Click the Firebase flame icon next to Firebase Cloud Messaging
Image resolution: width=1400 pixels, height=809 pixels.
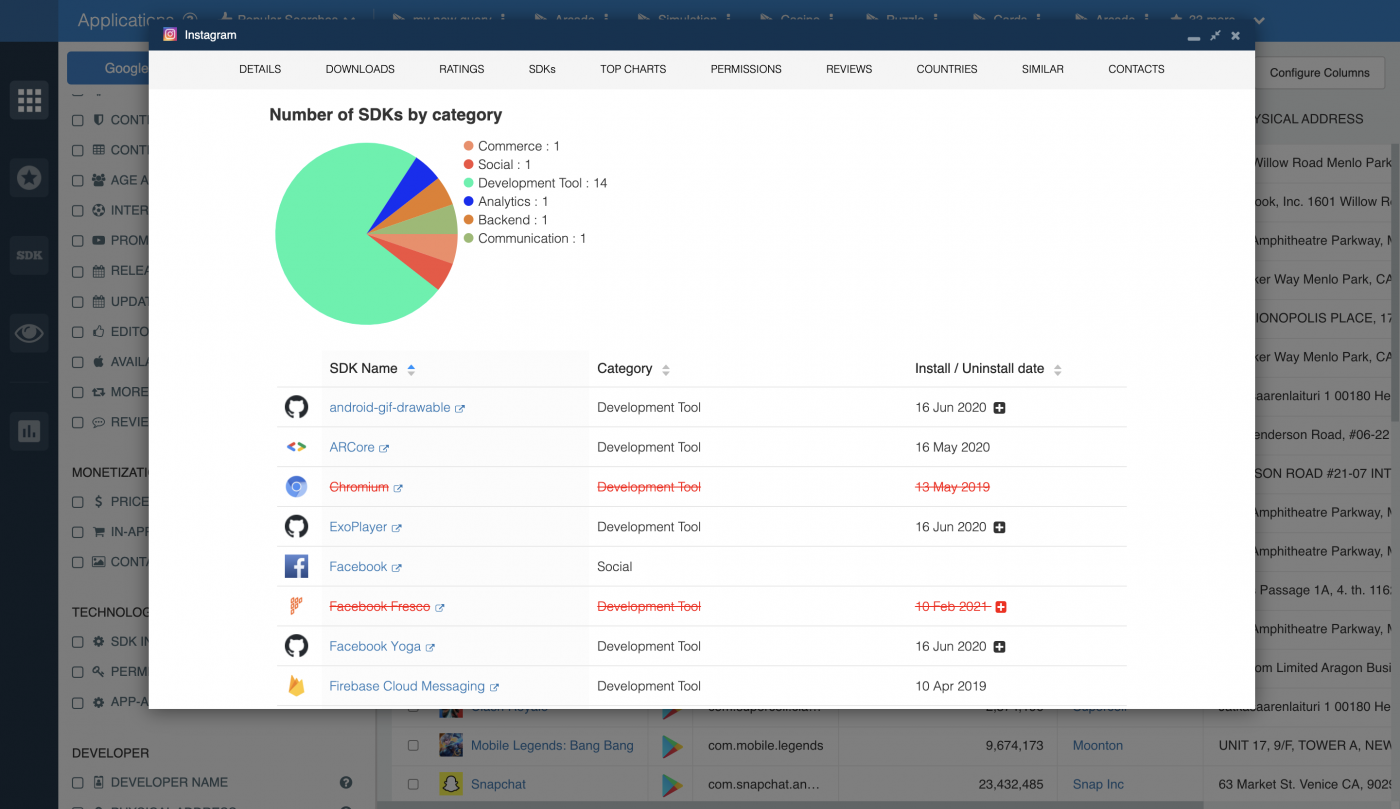[x=297, y=686]
